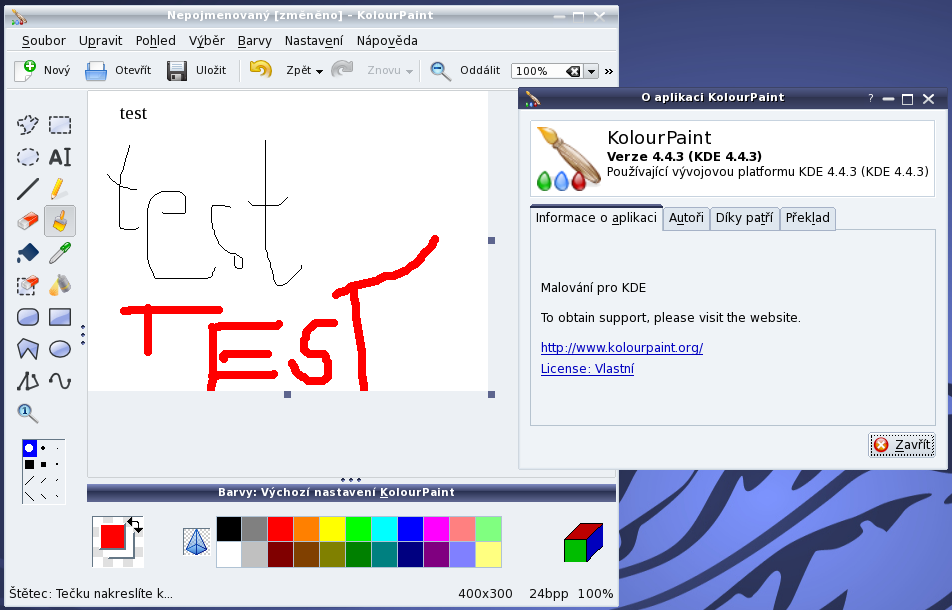Select the free-form selection tool

27,125
